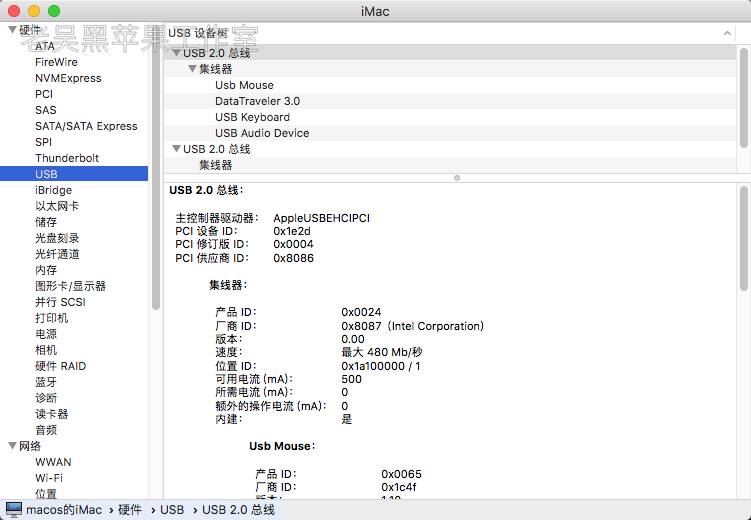Click the sort chevron in USB 设备树 header
Image resolution: width=751 pixels, height=520 pixels.
(727, 33)
